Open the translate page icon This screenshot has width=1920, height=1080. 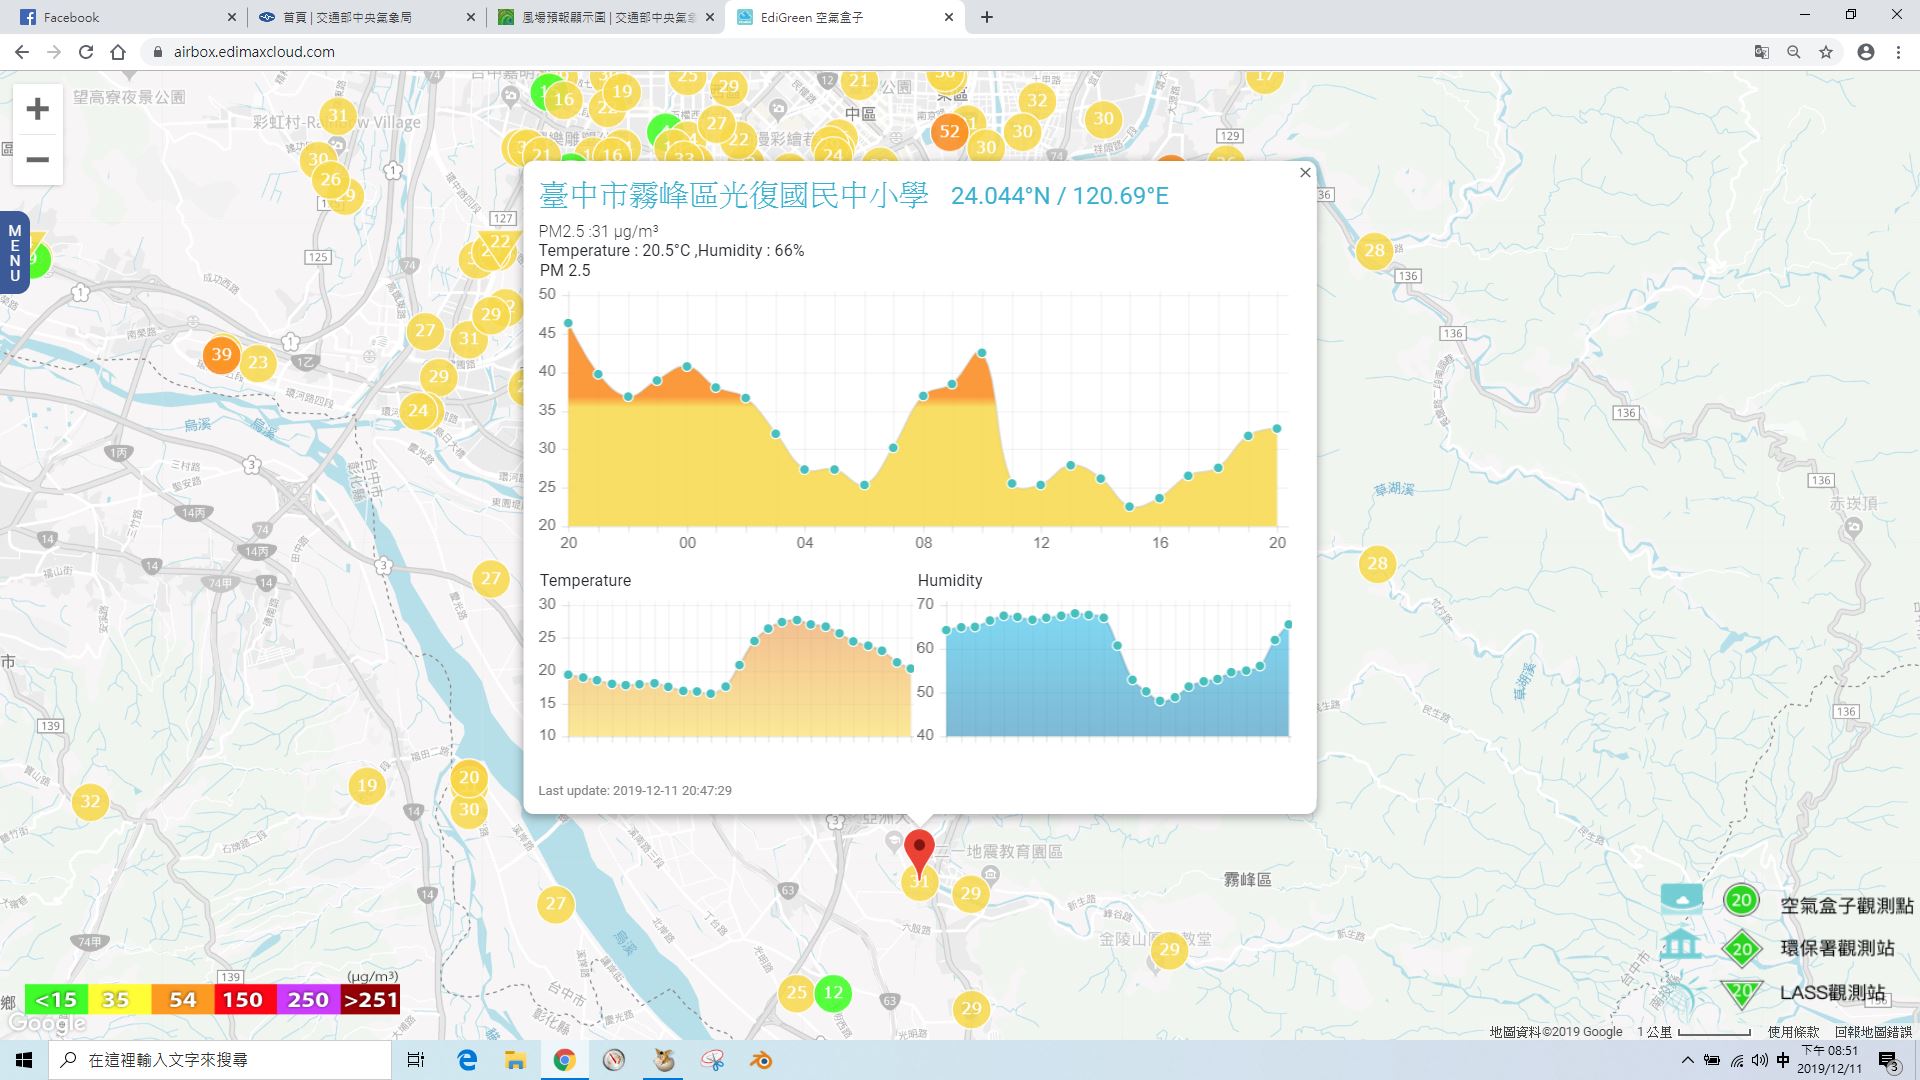(1762, 52)
